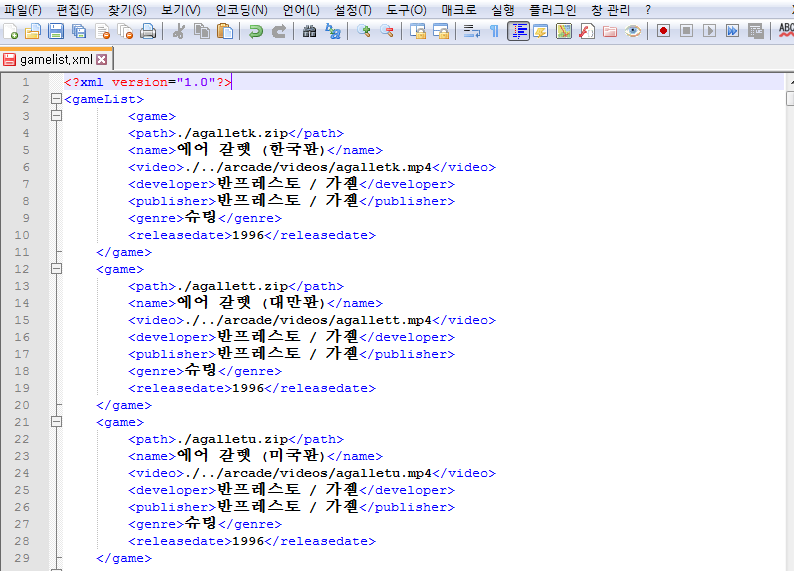The width and height of the screenshot is (794, 571).
Task: Save the recorded macro icon
Action: (x=756, y=31)
